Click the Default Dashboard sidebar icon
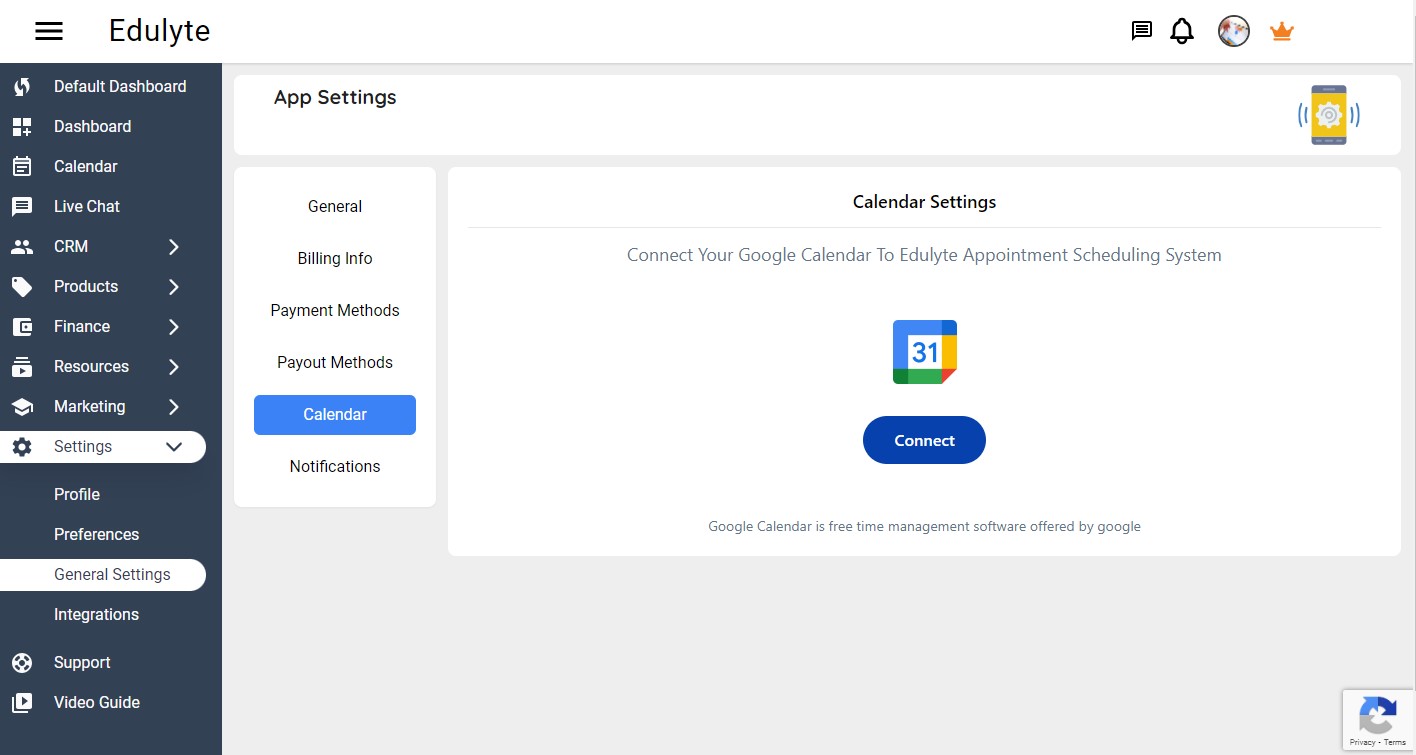The image size is (1416, 755). [x=22, y=87]
